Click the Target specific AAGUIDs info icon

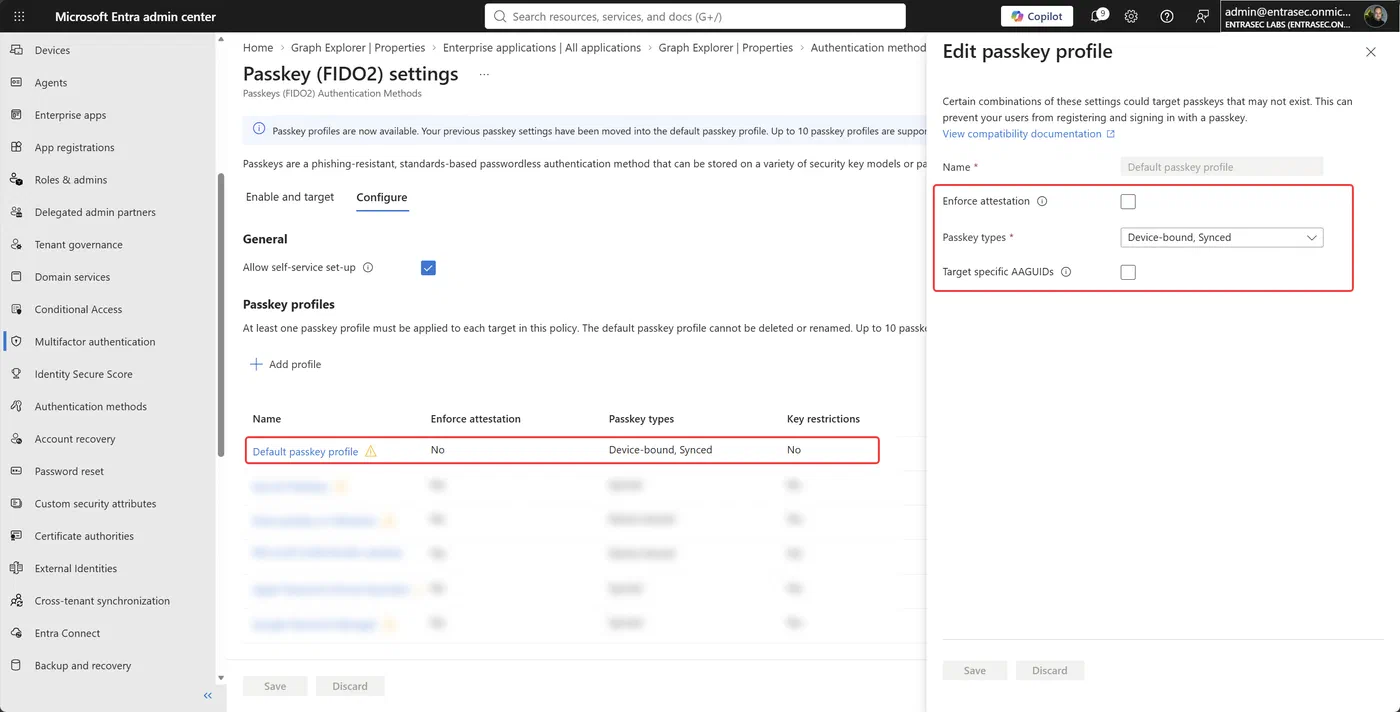pyautogui.click(x=1066, y=272)
